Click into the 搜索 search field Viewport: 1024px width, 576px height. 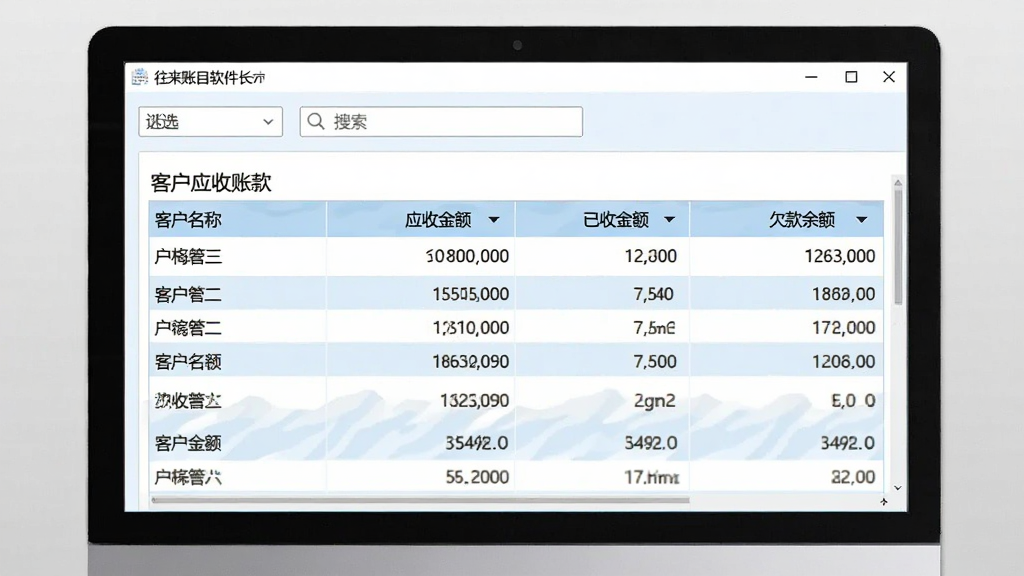coord(441,121)
